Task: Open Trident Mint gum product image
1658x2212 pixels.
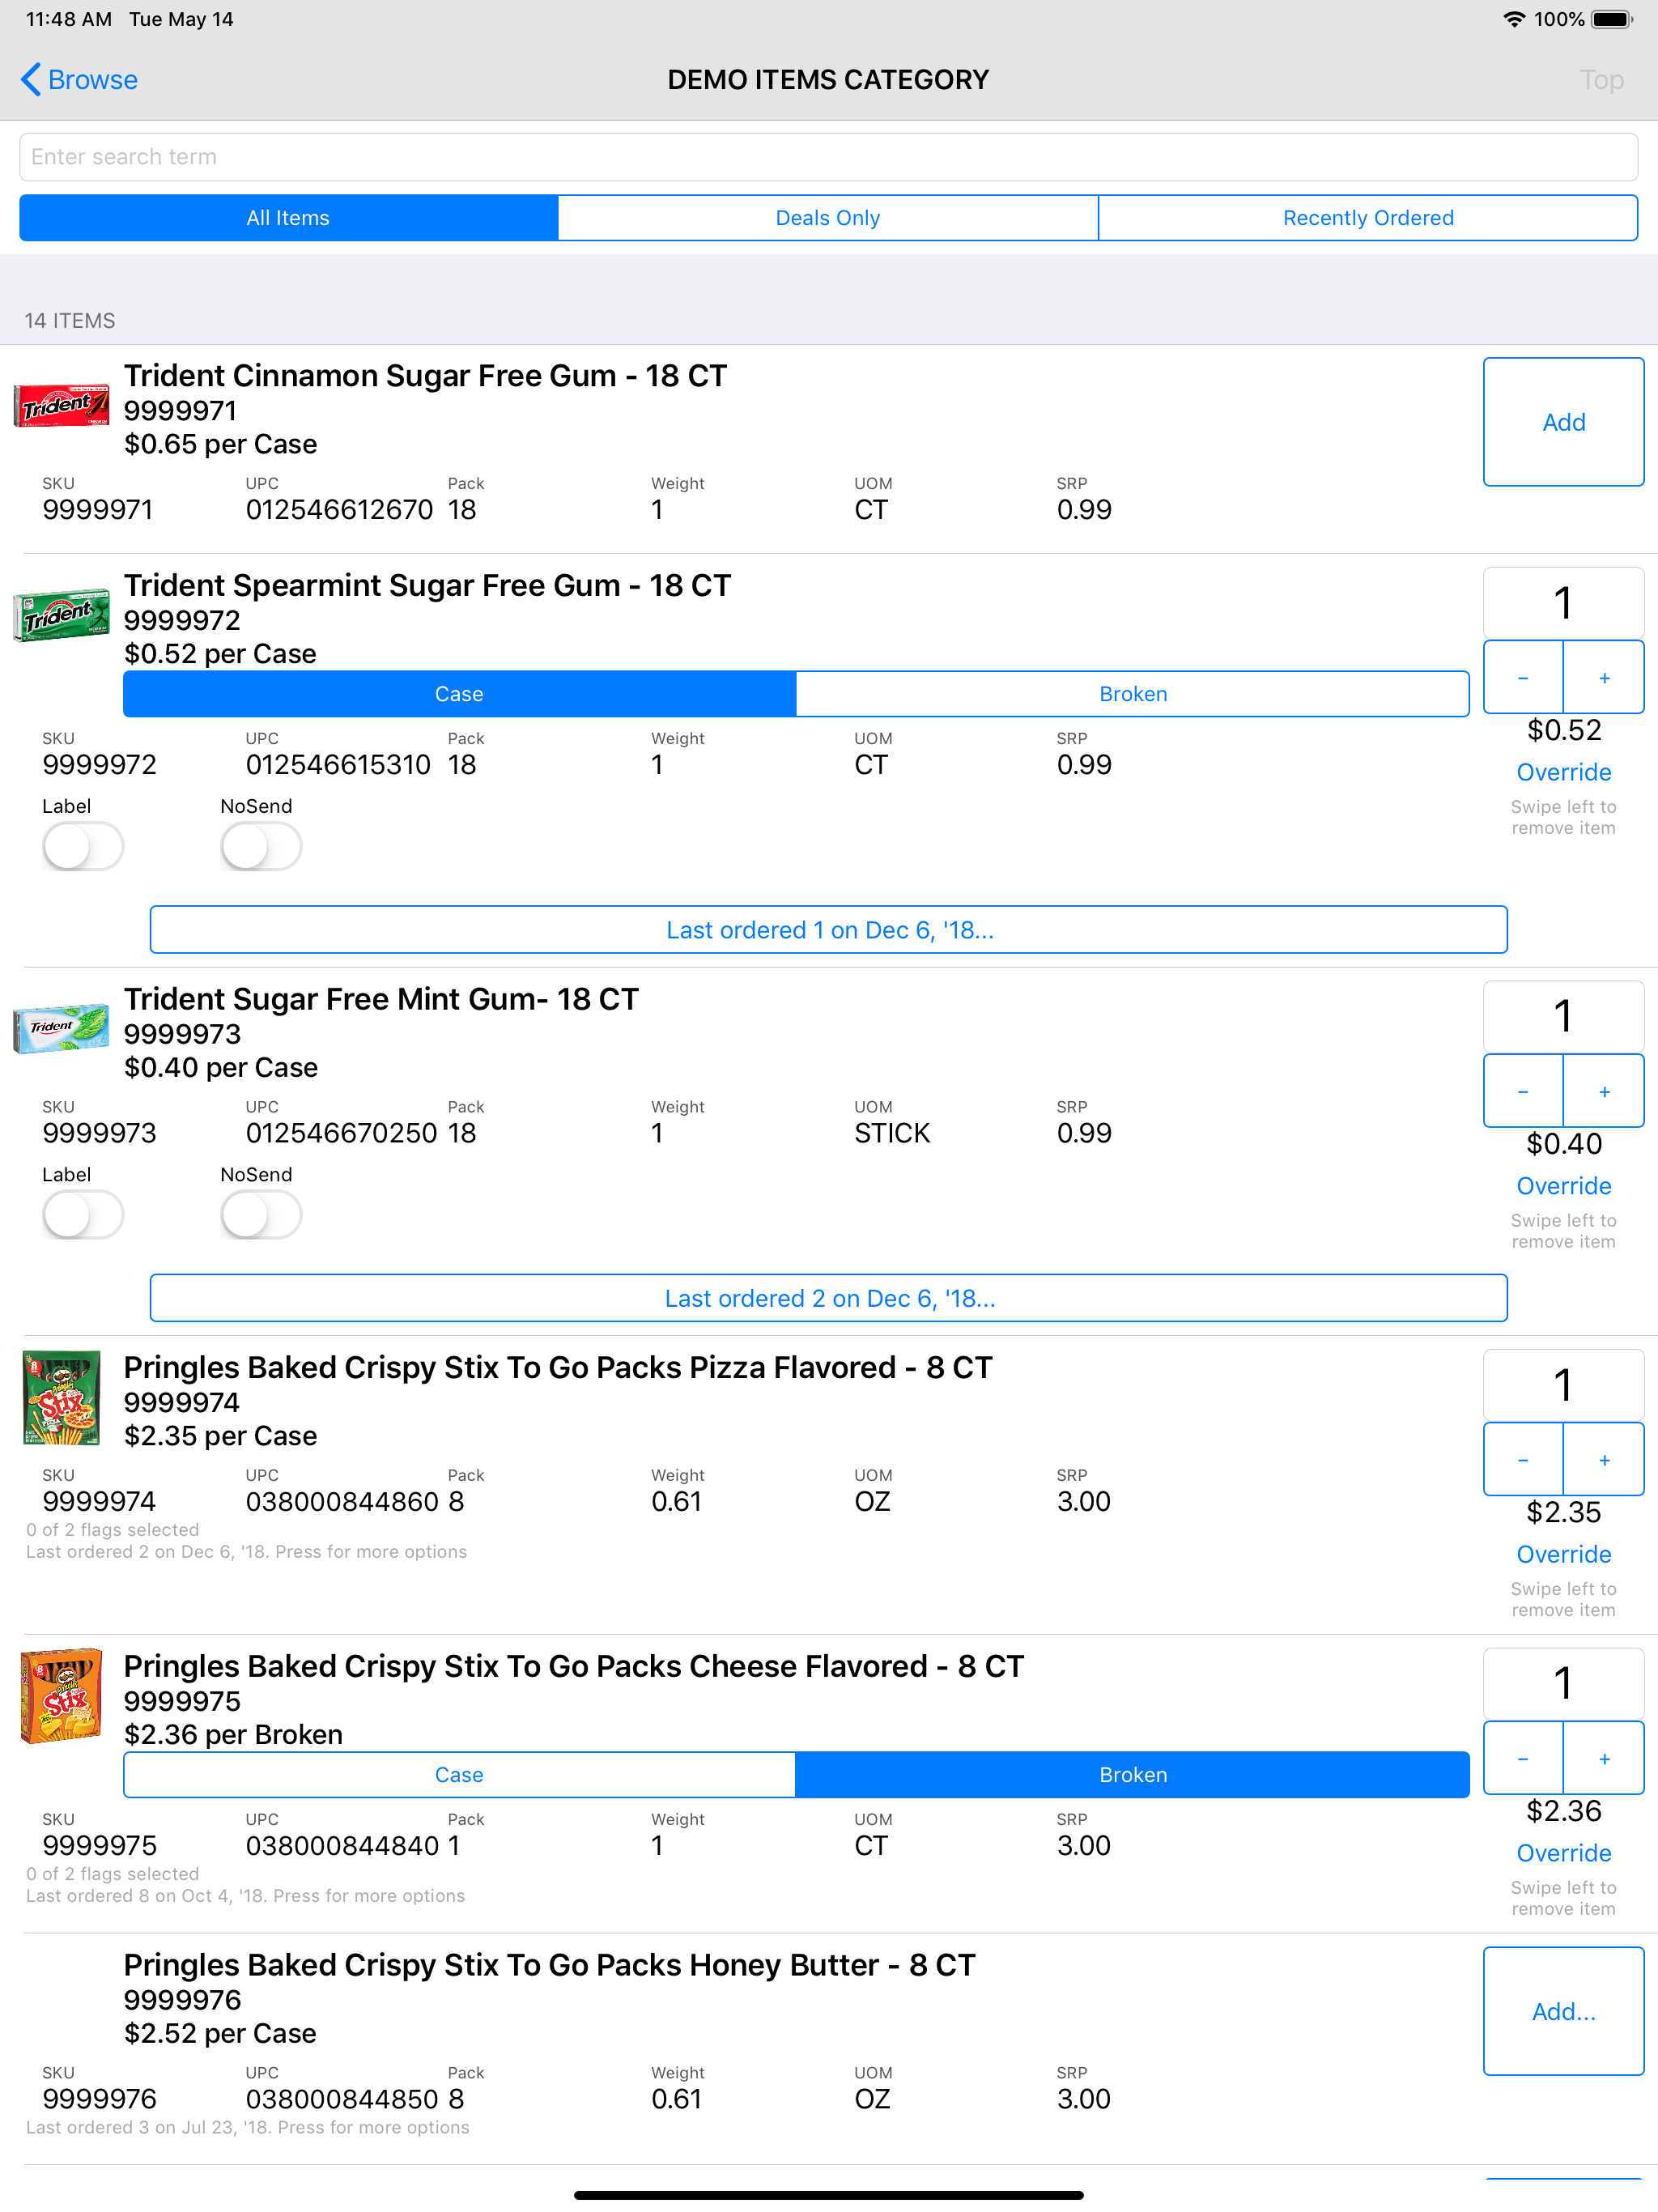Action: tap(62, 1028)
